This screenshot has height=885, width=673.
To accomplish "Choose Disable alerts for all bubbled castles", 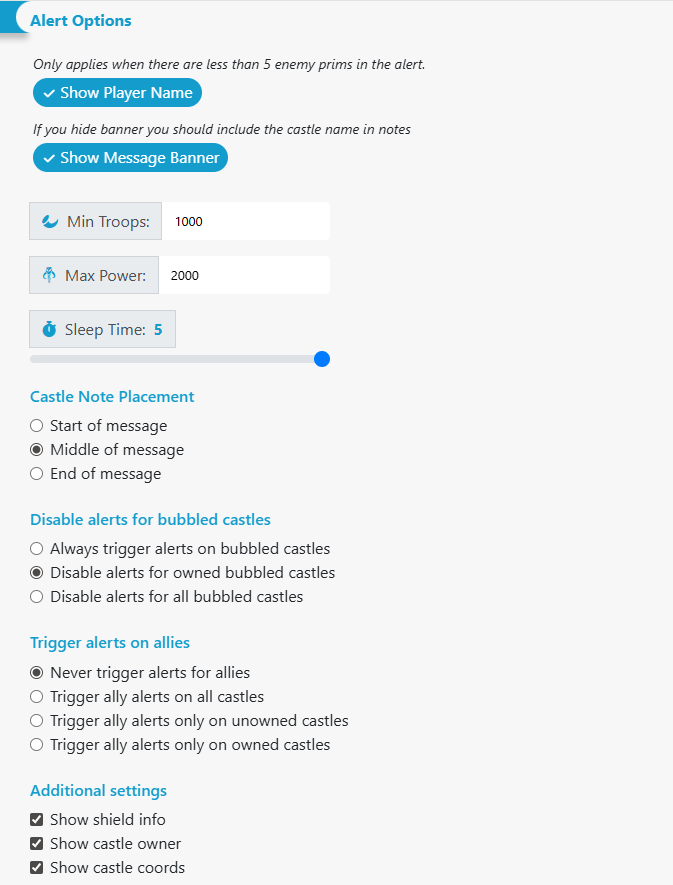I will click(x=36, y=596).
